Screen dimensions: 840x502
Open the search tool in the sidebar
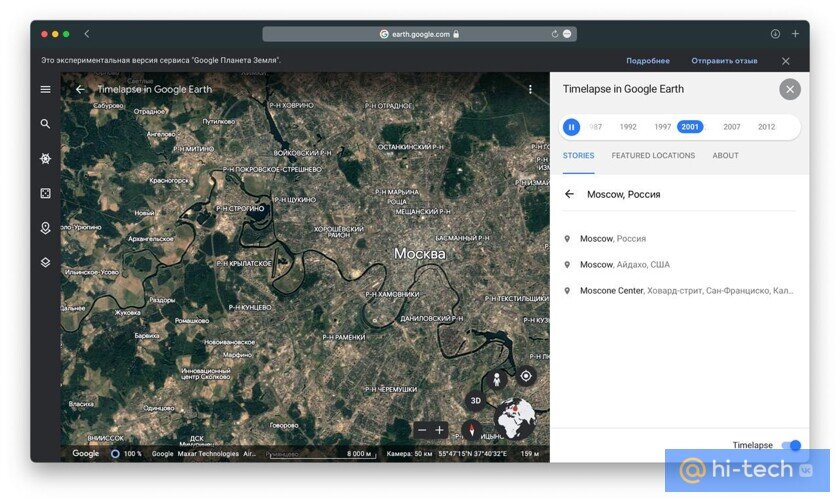[46, 124]
